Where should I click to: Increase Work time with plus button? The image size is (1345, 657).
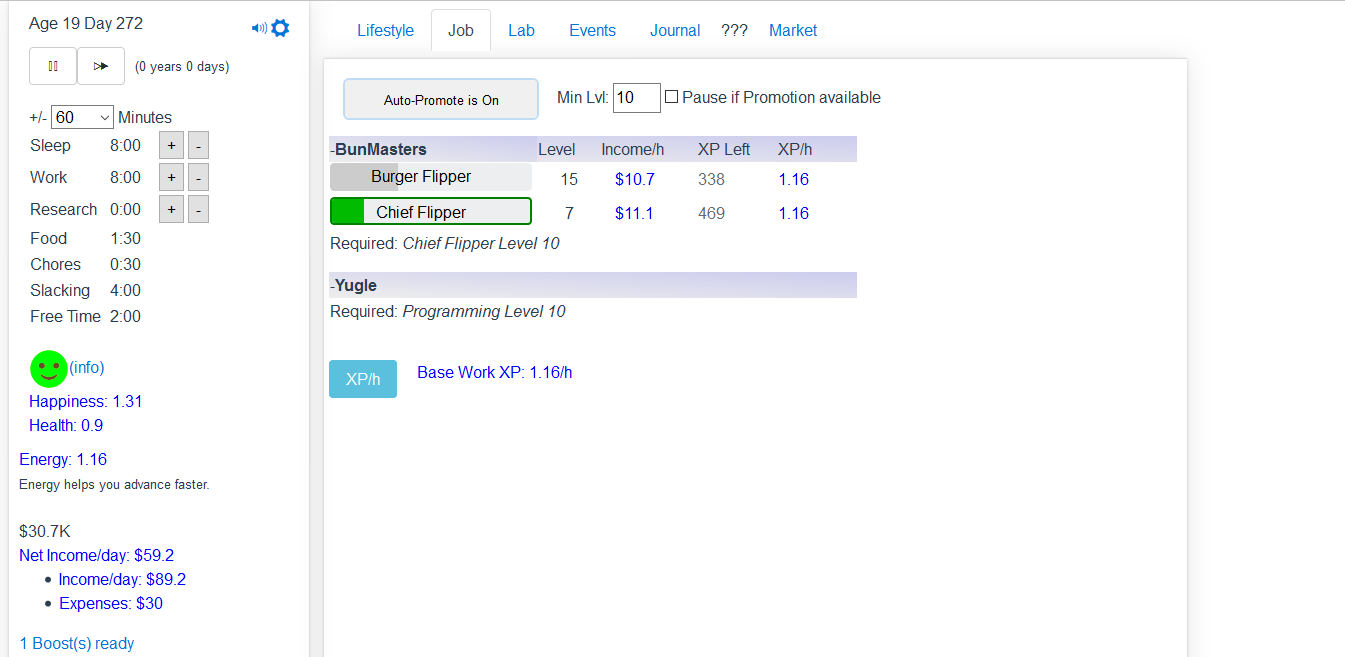coord(171,178)
